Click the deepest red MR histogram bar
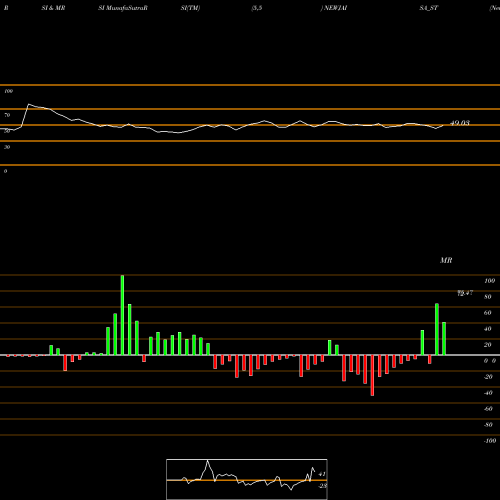500x500 pixels. [372, 375]
